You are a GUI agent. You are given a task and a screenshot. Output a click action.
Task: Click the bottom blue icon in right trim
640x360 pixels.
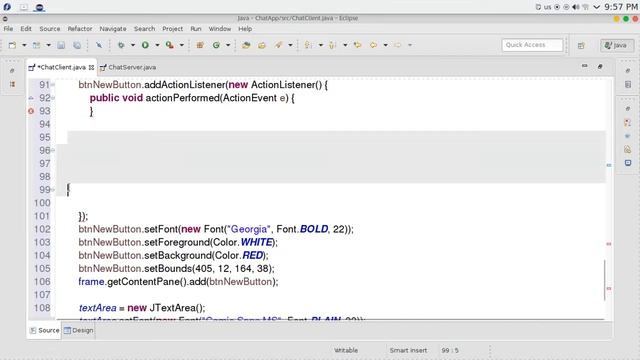coord(628,163)
